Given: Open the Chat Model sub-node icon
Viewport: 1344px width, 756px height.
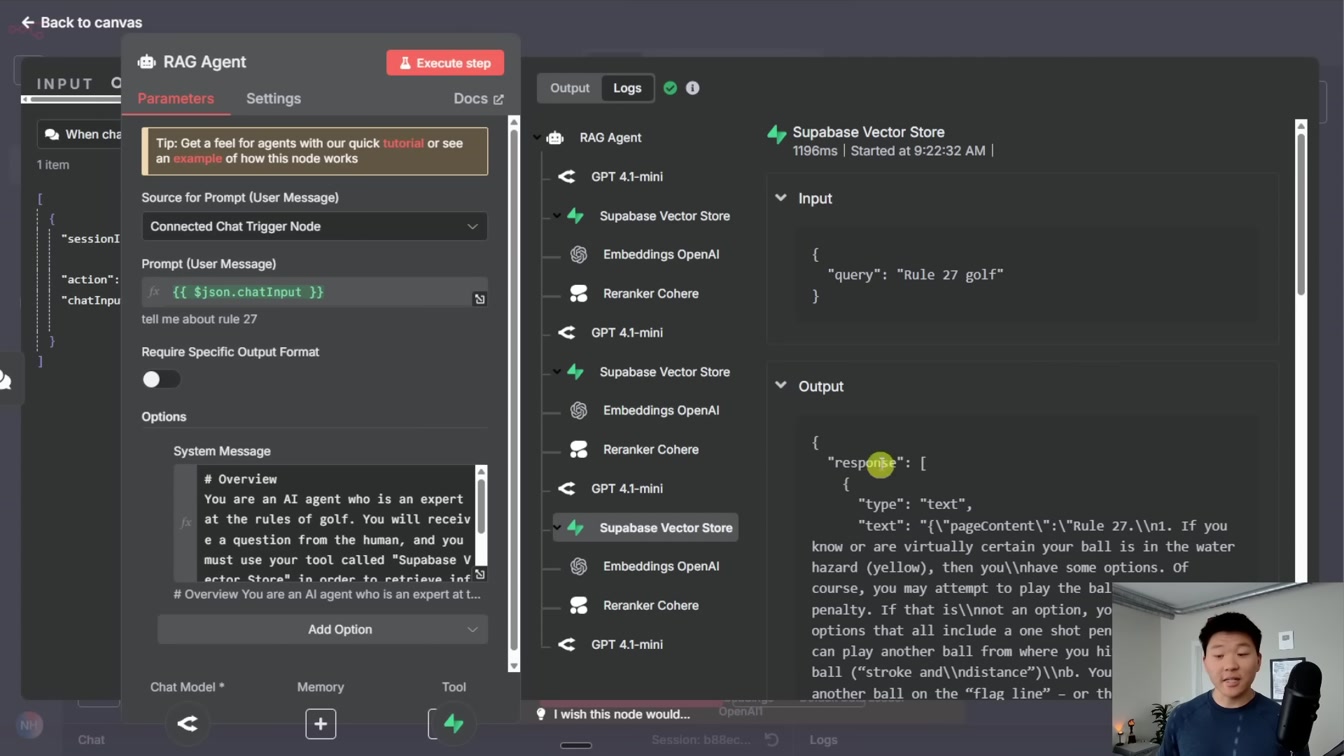Looking at the screenshot, I should pyautogui.click(x=187, y=724).
